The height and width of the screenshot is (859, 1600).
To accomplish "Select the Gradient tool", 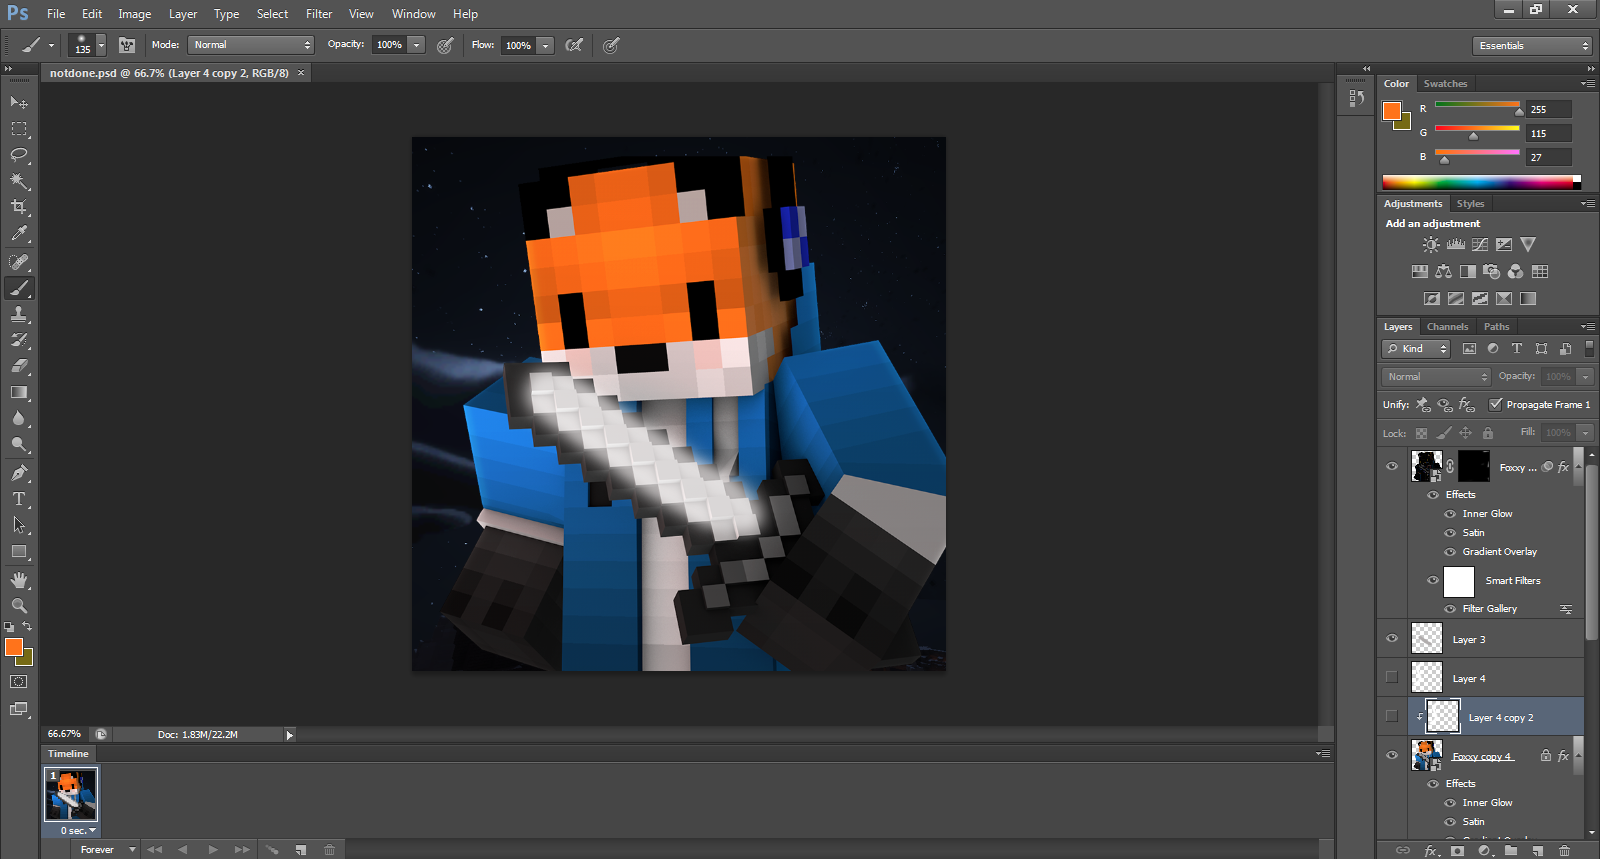I will click(x=19, y=392).
